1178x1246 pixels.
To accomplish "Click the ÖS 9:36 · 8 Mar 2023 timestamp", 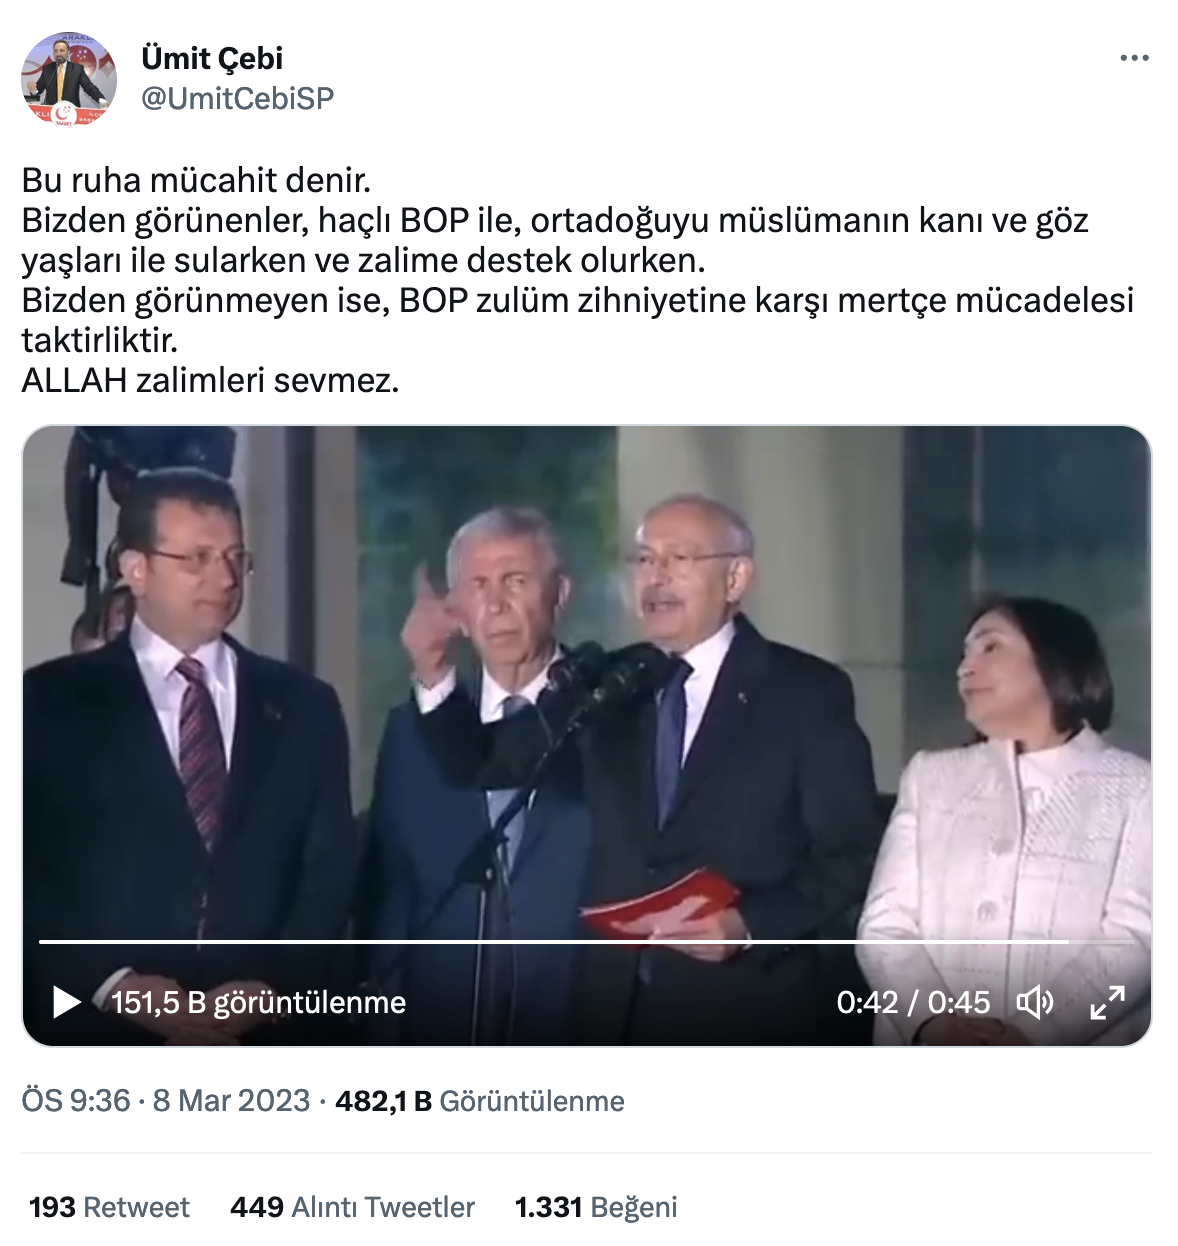I will click(x=166, y=1101).
